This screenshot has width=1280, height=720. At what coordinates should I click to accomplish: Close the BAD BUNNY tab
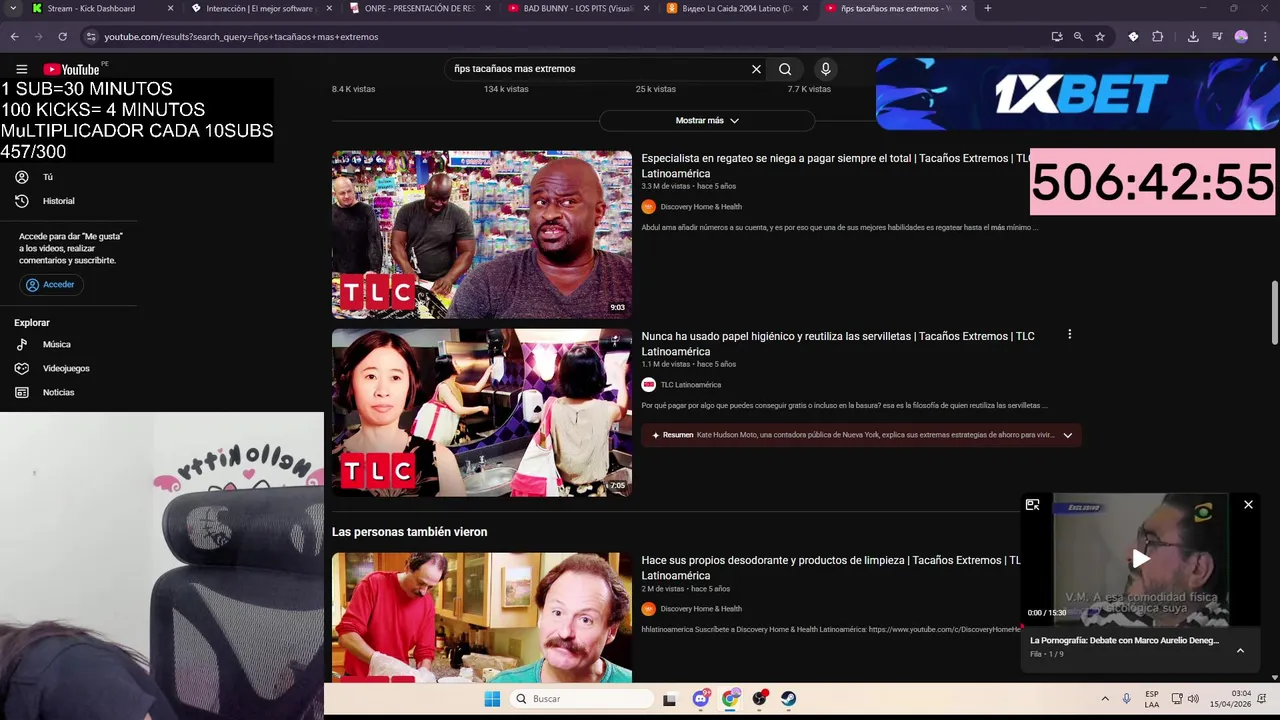click(x=646, y=8)
